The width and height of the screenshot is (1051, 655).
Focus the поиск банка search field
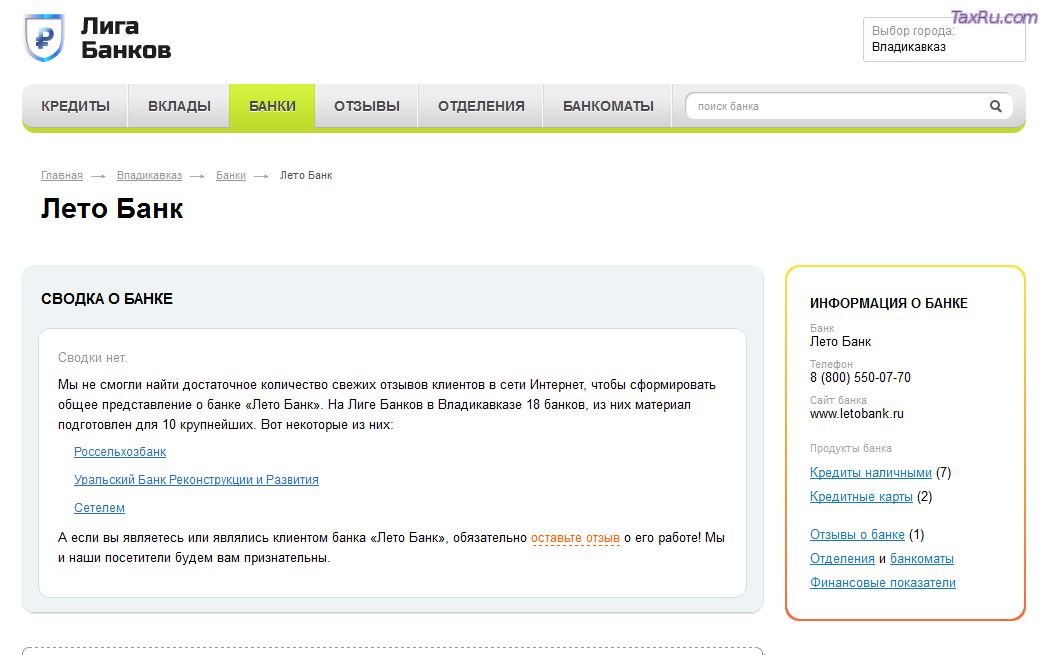(x=835, y=106)
